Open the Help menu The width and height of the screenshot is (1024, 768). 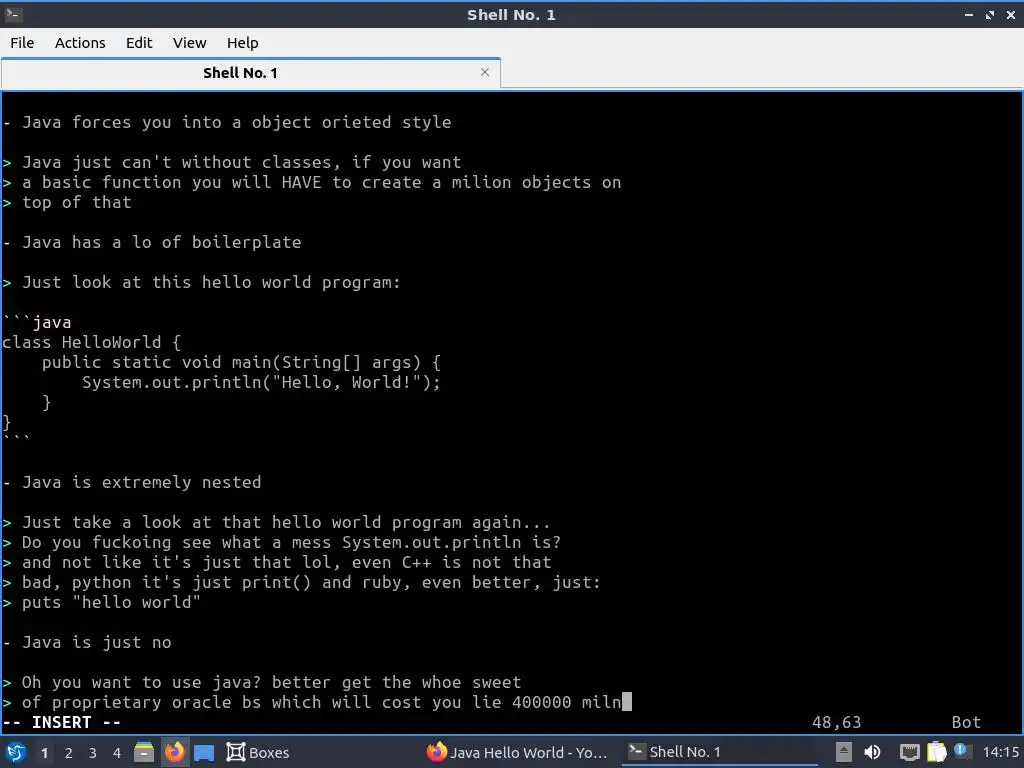pyautogui.click(x=242, y=43)
